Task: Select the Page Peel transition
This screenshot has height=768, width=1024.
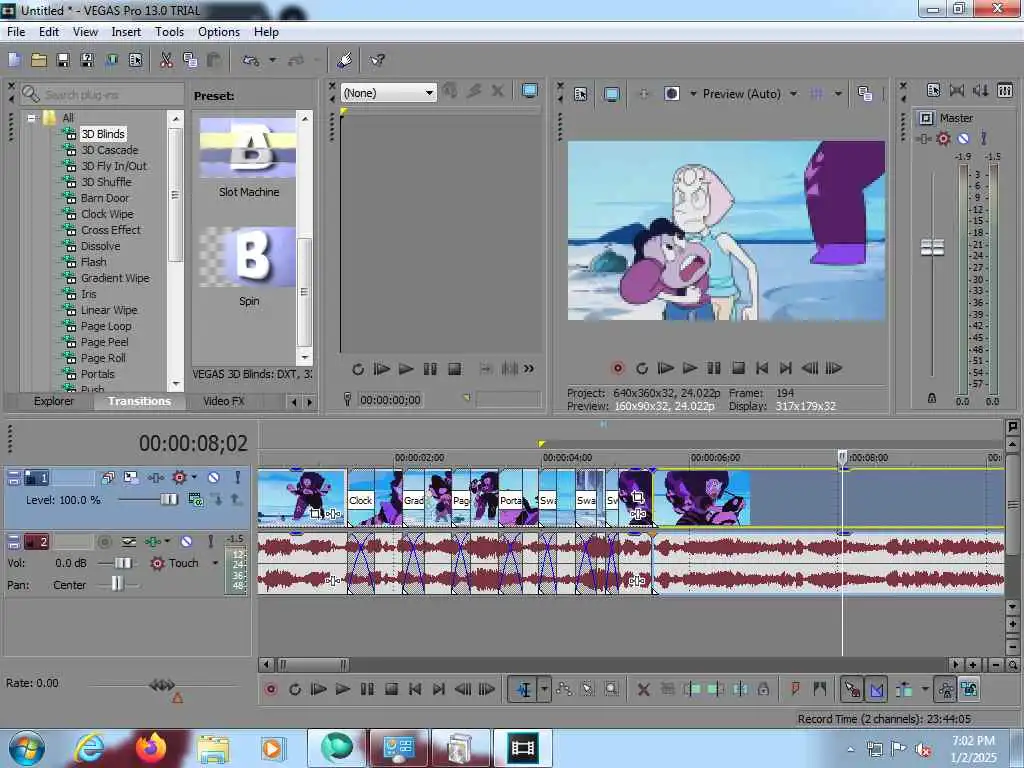Action: (x=104, y=342)
